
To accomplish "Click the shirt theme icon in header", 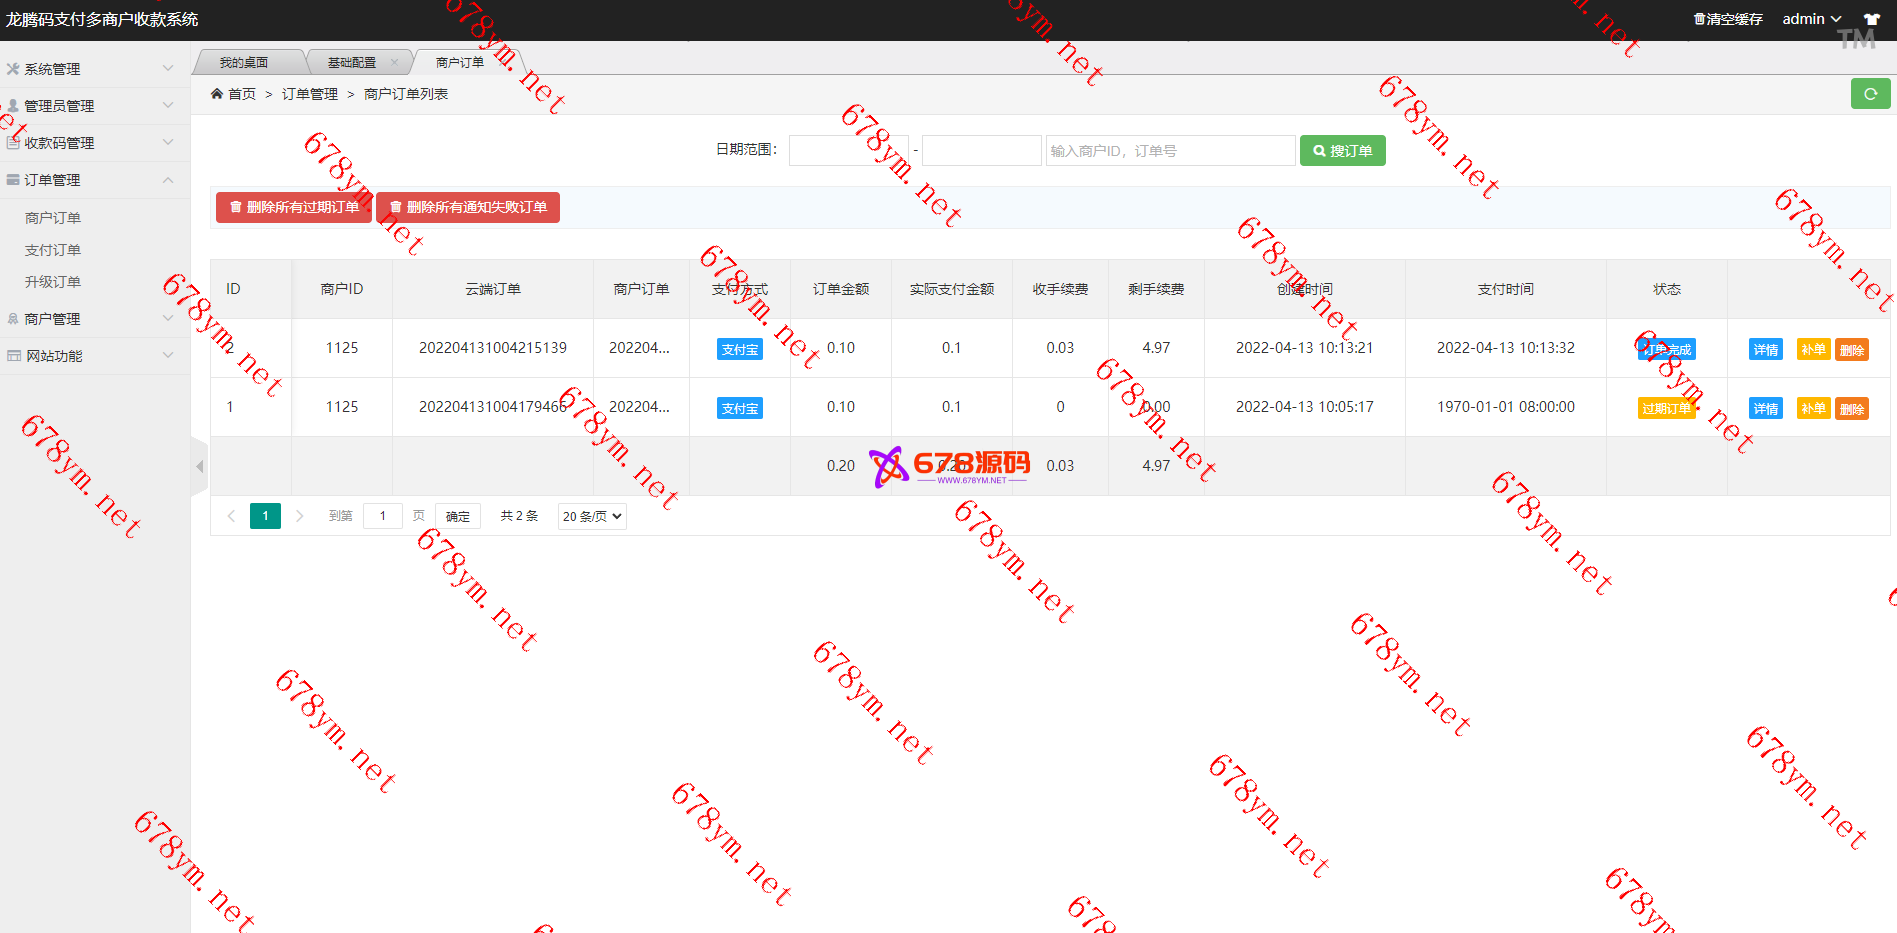I will pos(1871,19).
